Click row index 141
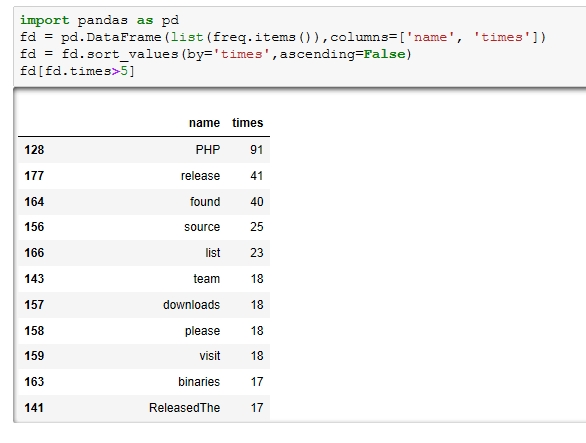Viewport: 586px width, 443px height. point(34,408)
